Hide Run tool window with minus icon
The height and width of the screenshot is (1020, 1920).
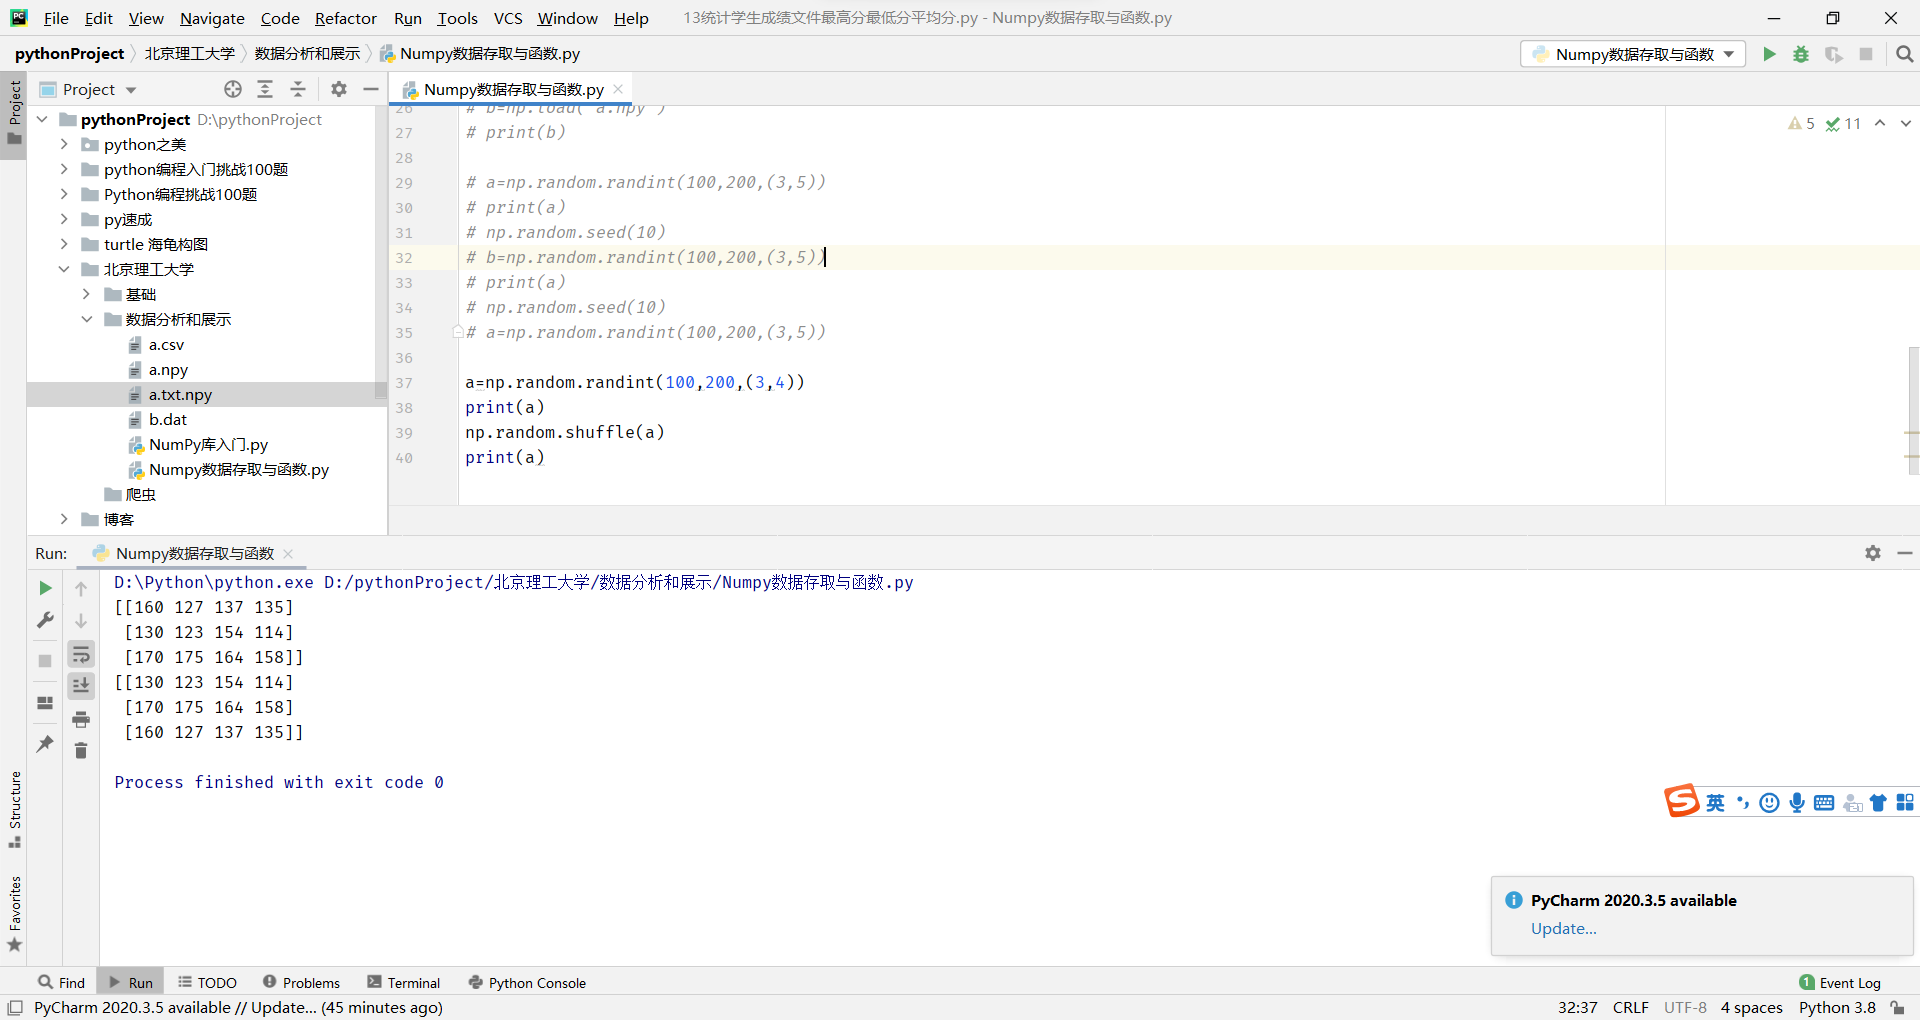(1905, 553)
